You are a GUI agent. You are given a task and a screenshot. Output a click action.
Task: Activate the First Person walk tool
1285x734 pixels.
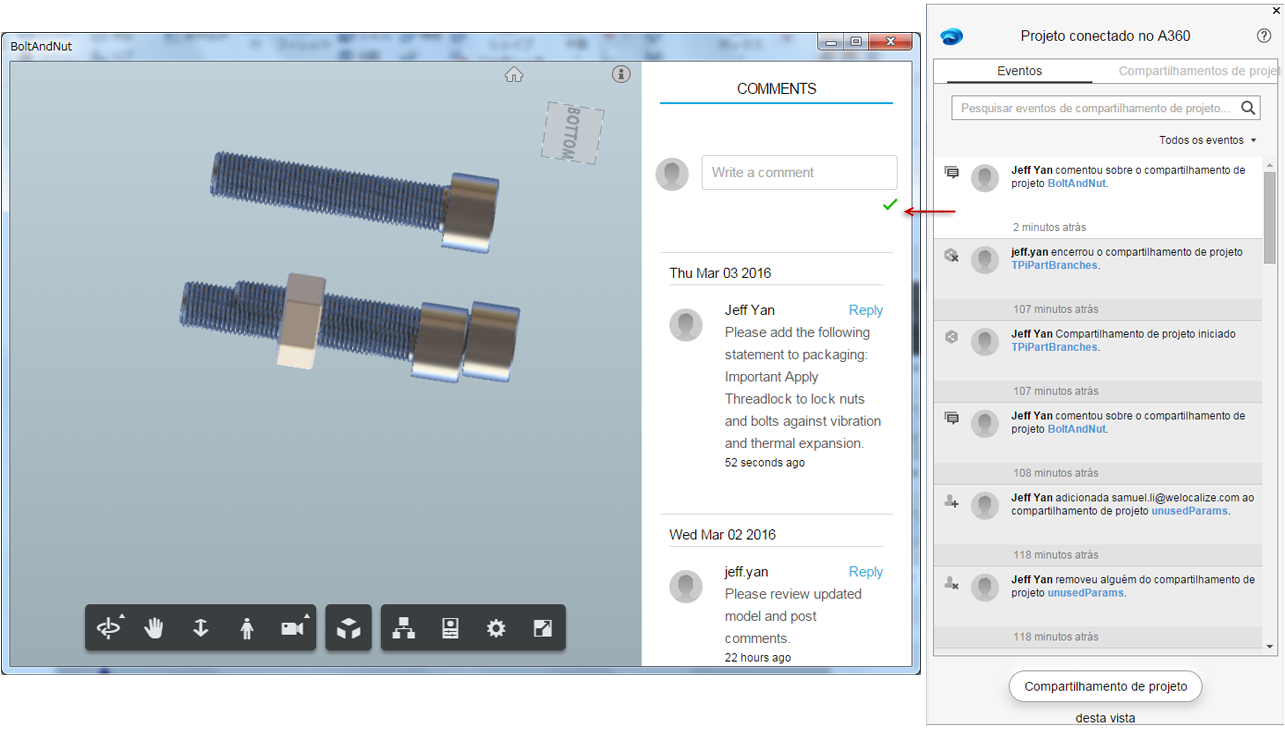(247, 628)
